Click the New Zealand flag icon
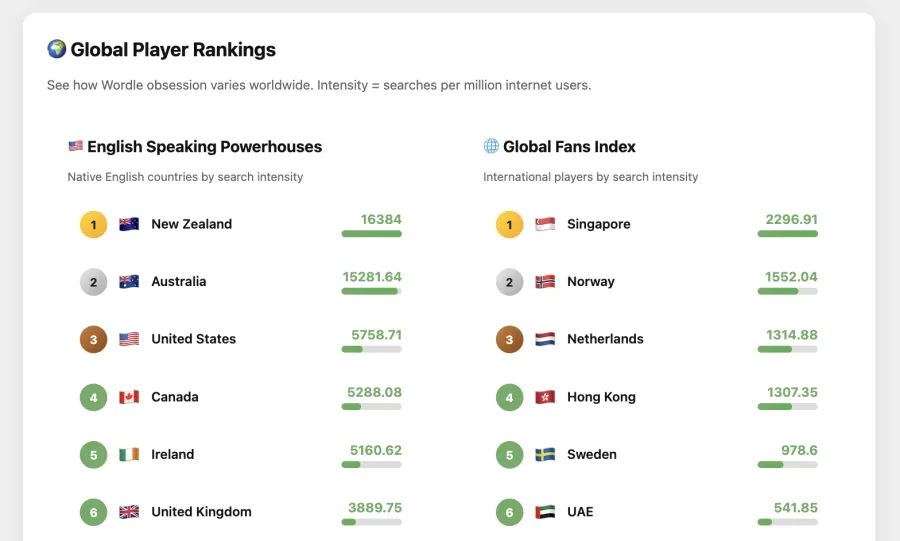The width and height of the screenshot is (900, 541). click(x=129, y=224)
